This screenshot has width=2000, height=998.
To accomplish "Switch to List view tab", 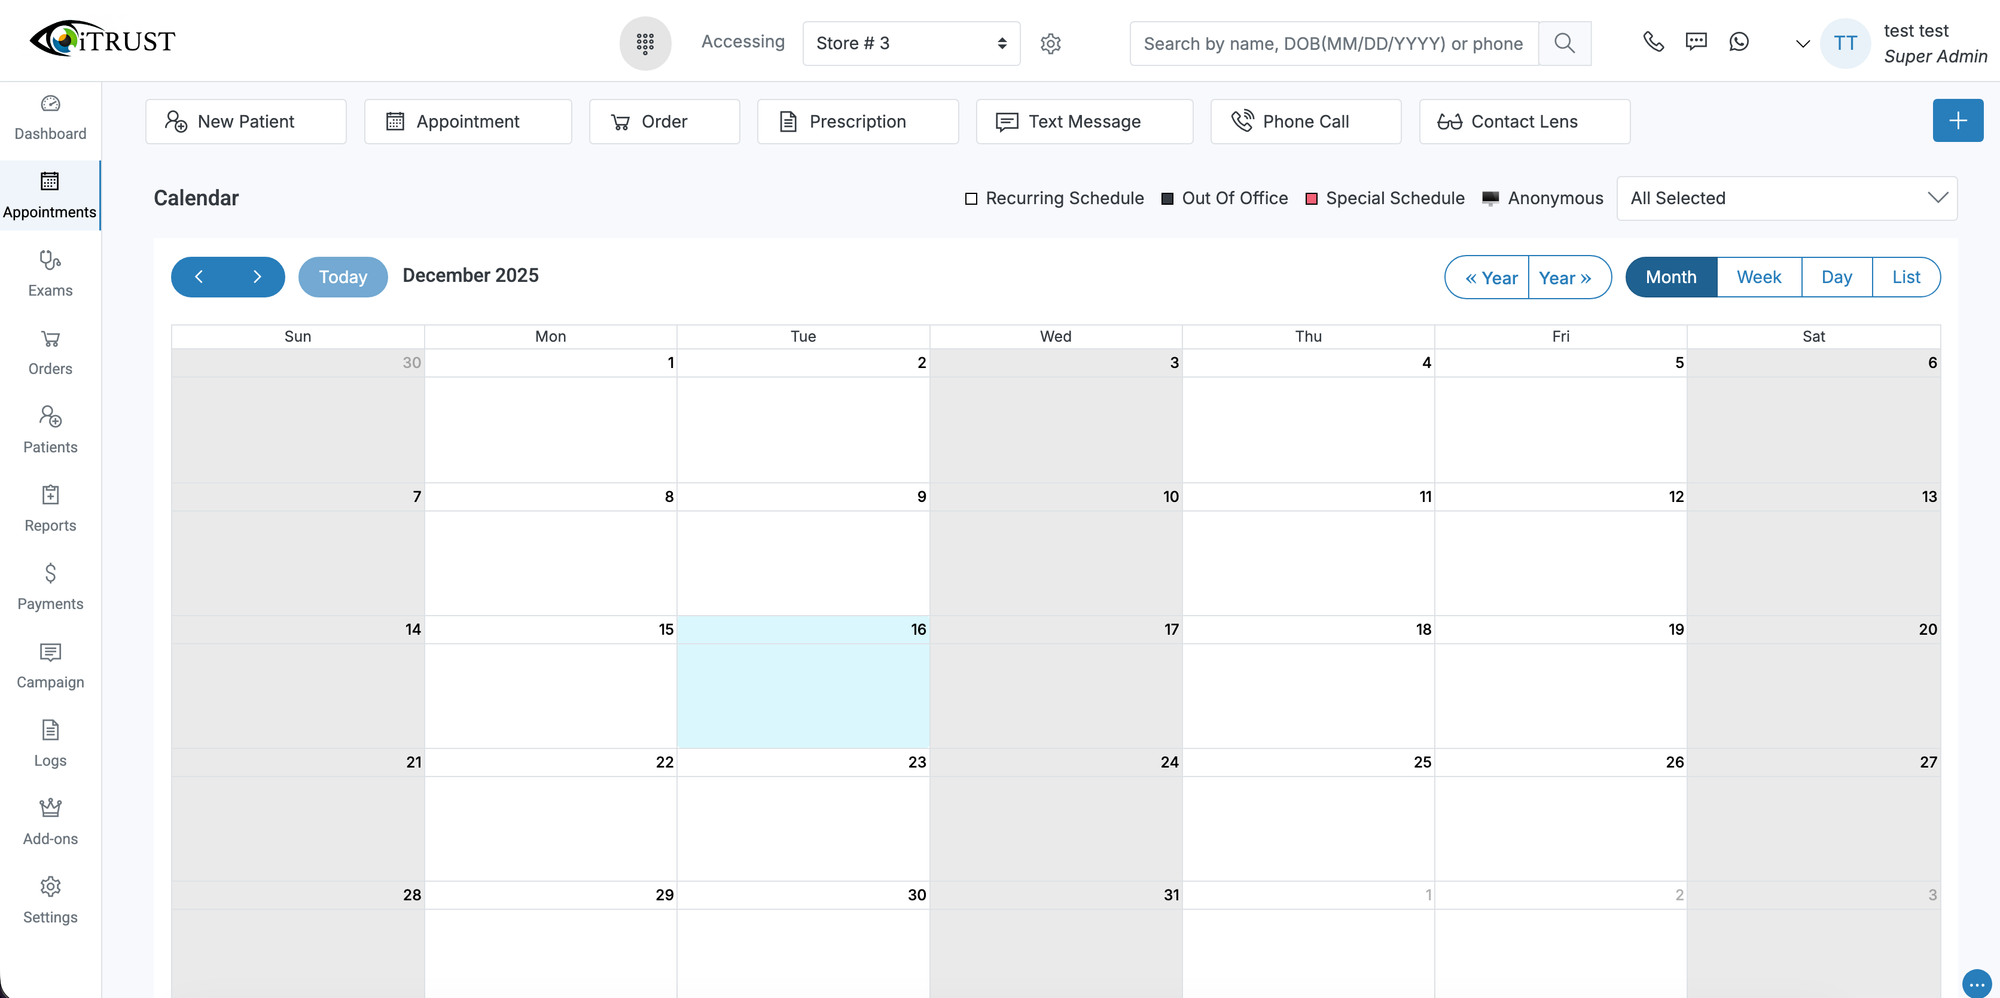I will tap(1905, 277).
